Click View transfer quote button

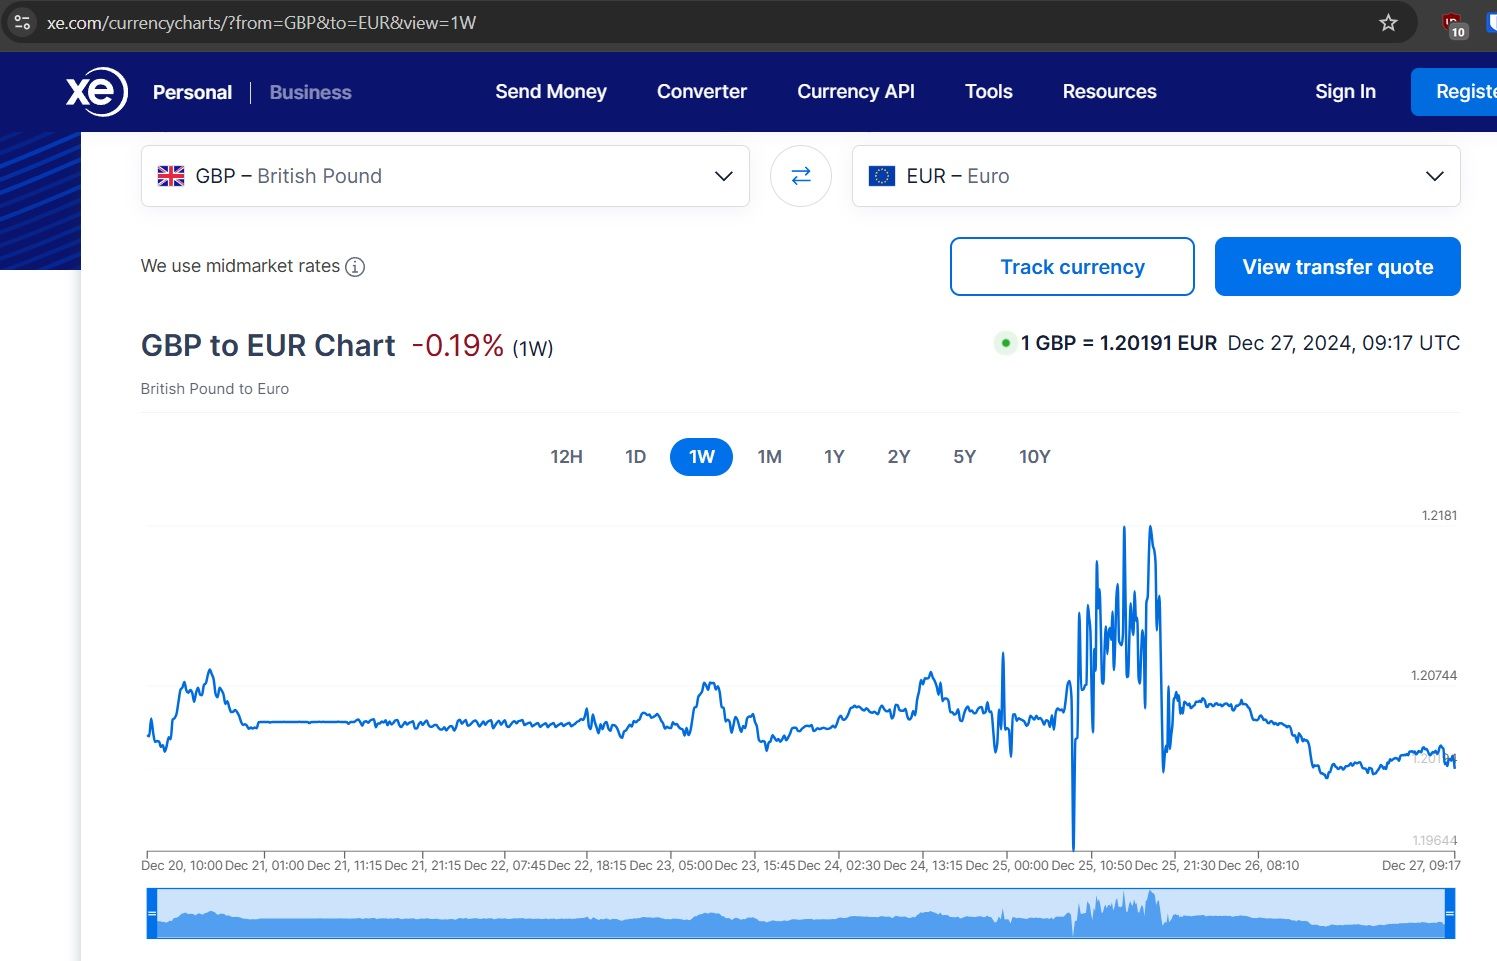1337,267
